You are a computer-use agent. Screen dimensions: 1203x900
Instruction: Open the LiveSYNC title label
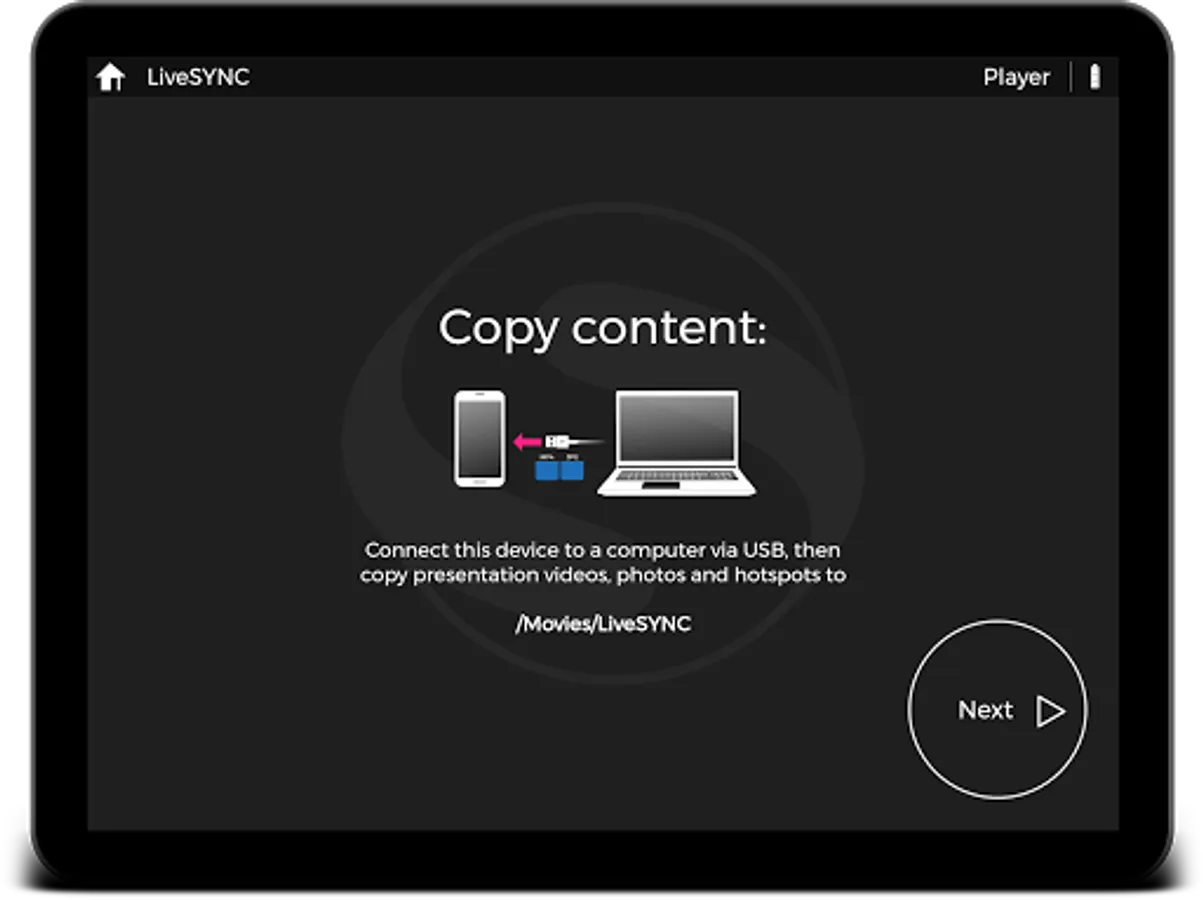click(198, 77)
